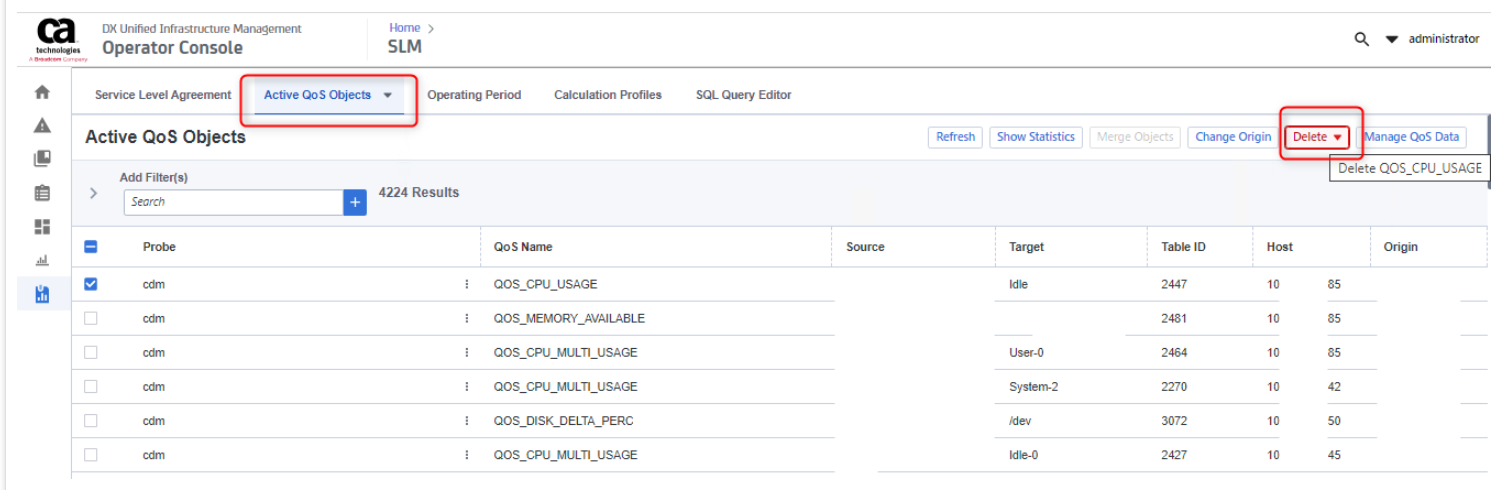Viewport: 1512px width, 490px height.
Task: Check the QOS_MEMORY_AVAILABLE row checkbox
Action: (91, 319)
